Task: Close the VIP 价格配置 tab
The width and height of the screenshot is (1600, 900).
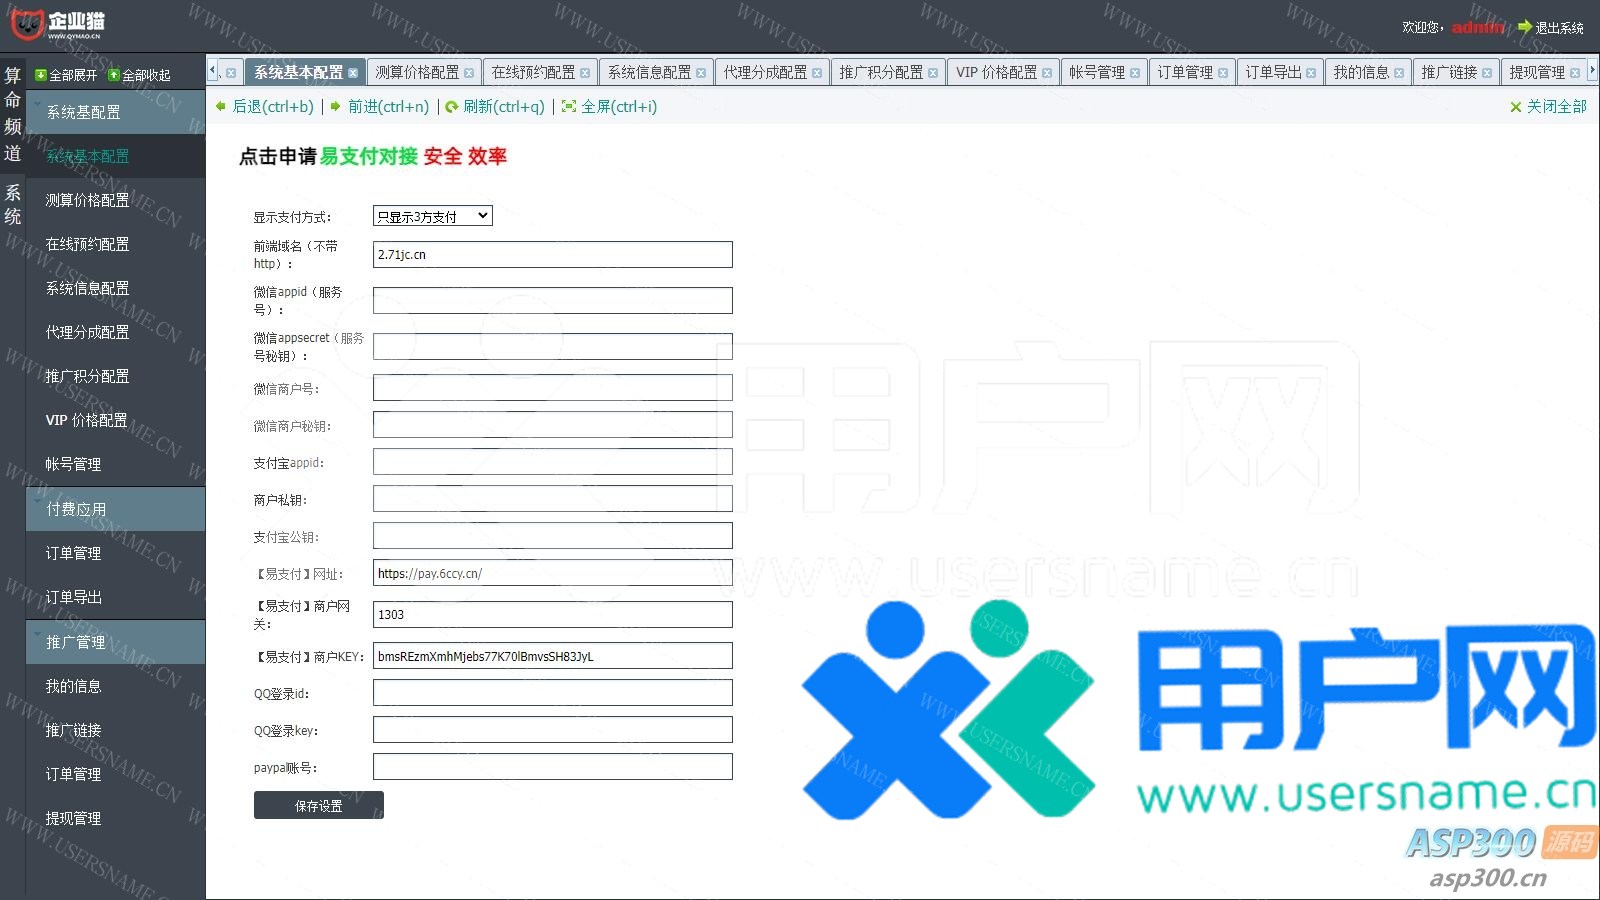Action: 1047,73
